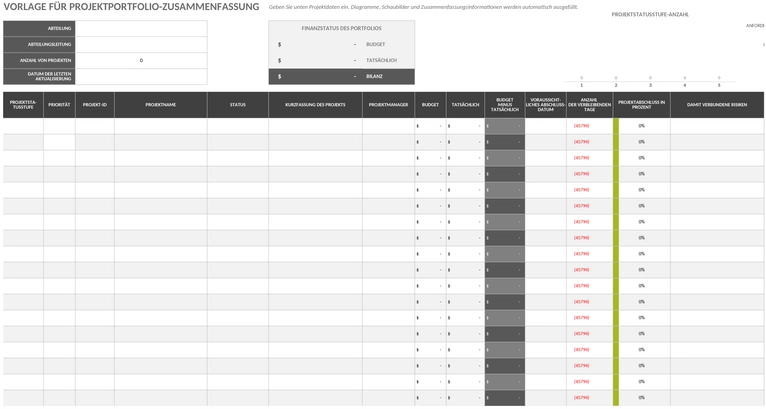Click the PROJEKTMANAGER column header
The height and width of the screenshot is (409, 766).
[388, 105]
